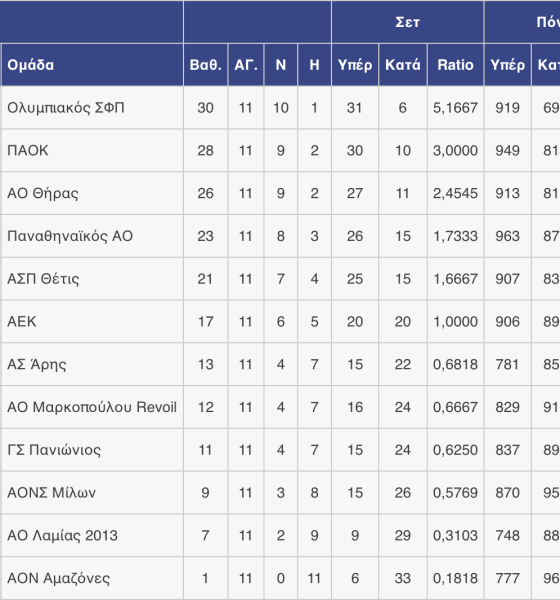Select the ΑΓ. column header
Viewport: 560px width, 600px height.
(246, 65)
